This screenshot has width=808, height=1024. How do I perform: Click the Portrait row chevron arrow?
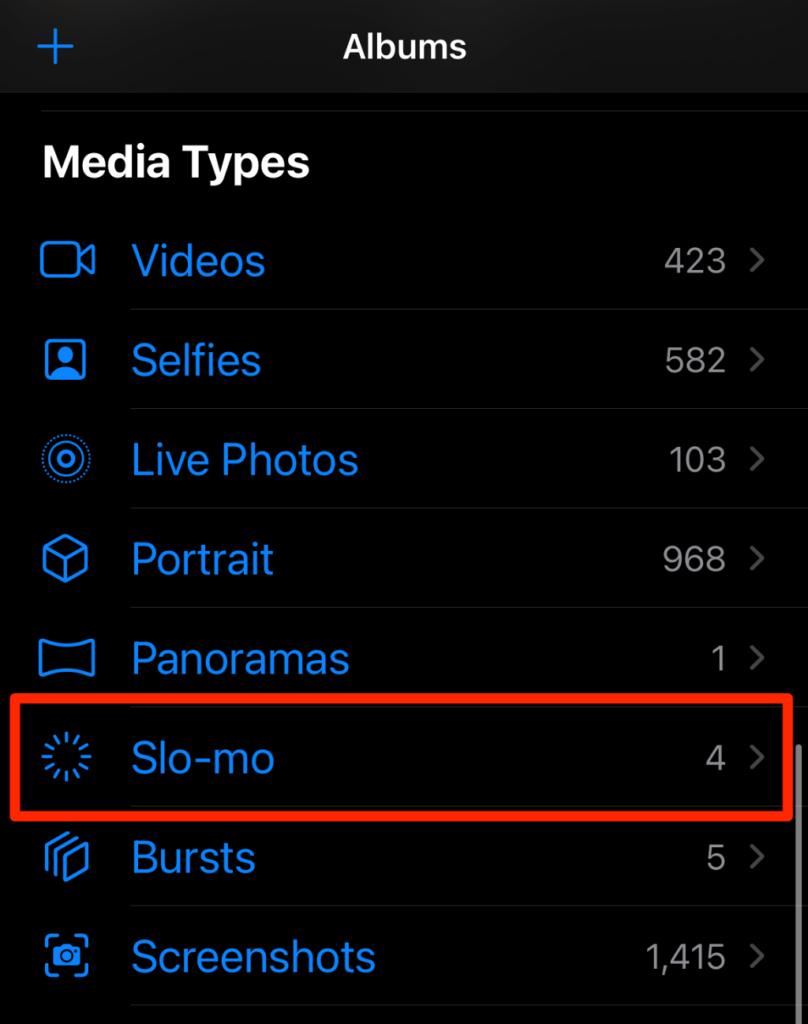click(757, 558)
